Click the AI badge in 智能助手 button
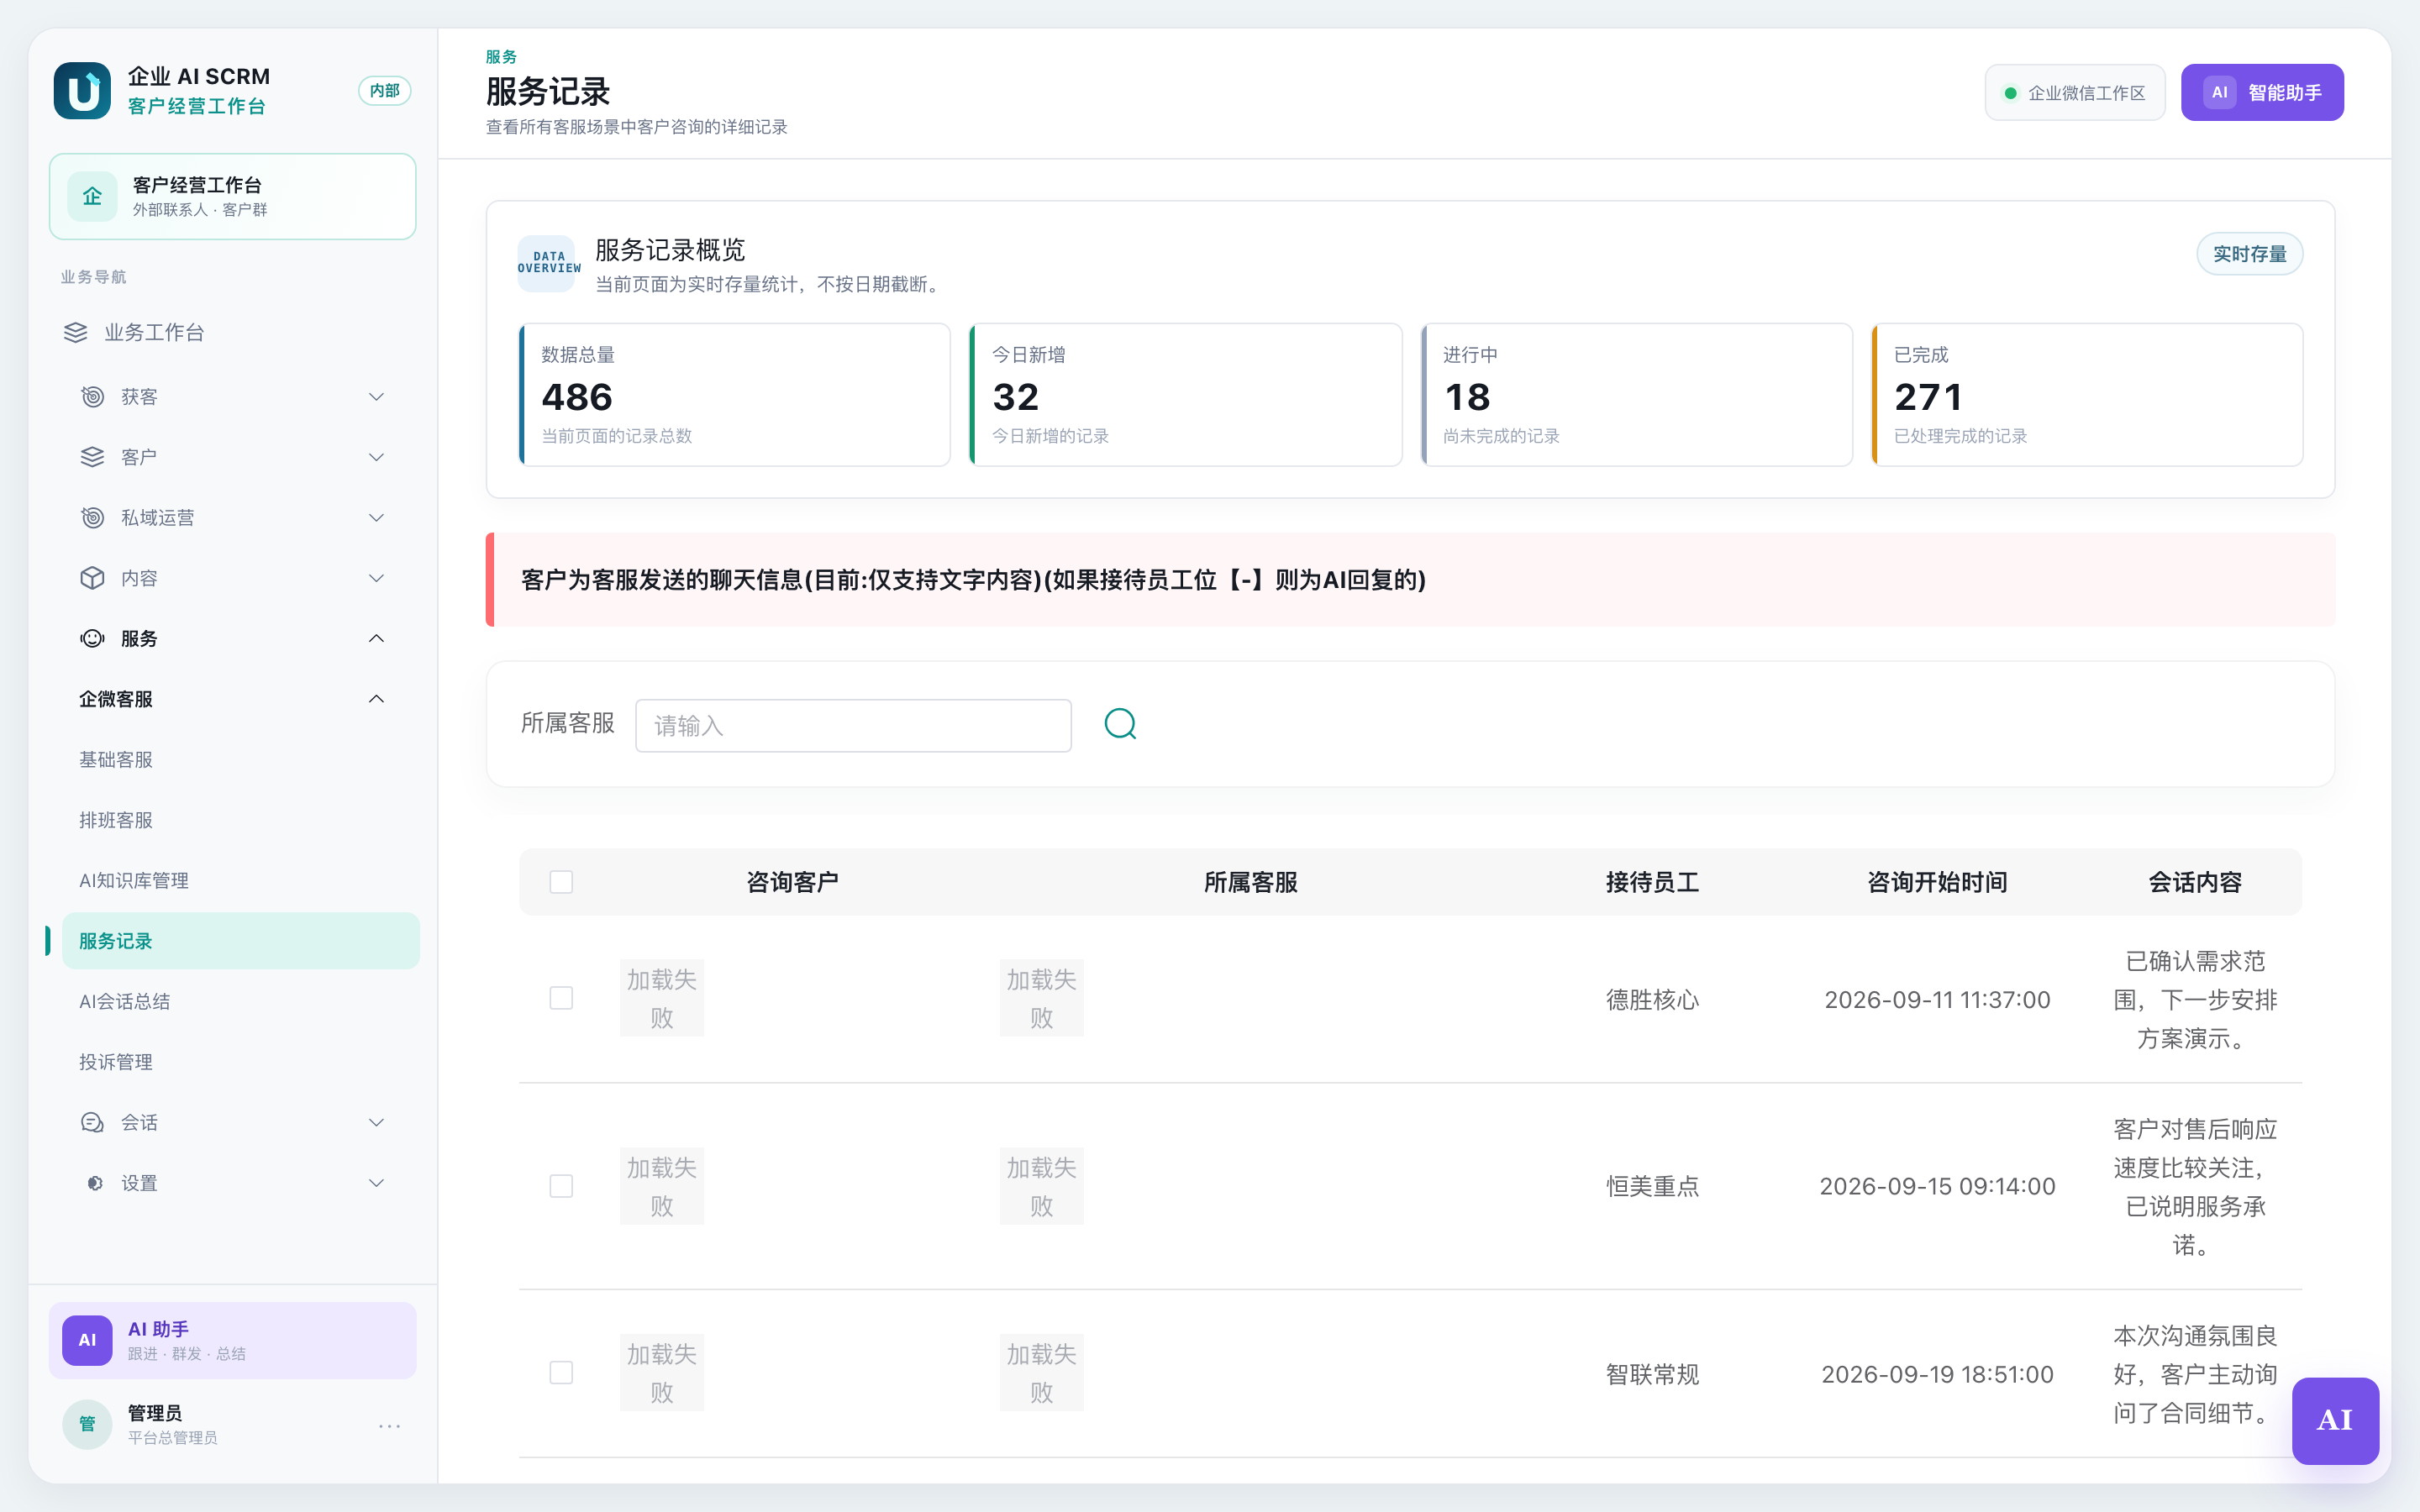The height and width of the screenshot is (1512, 2420). tap(2220, 93)
